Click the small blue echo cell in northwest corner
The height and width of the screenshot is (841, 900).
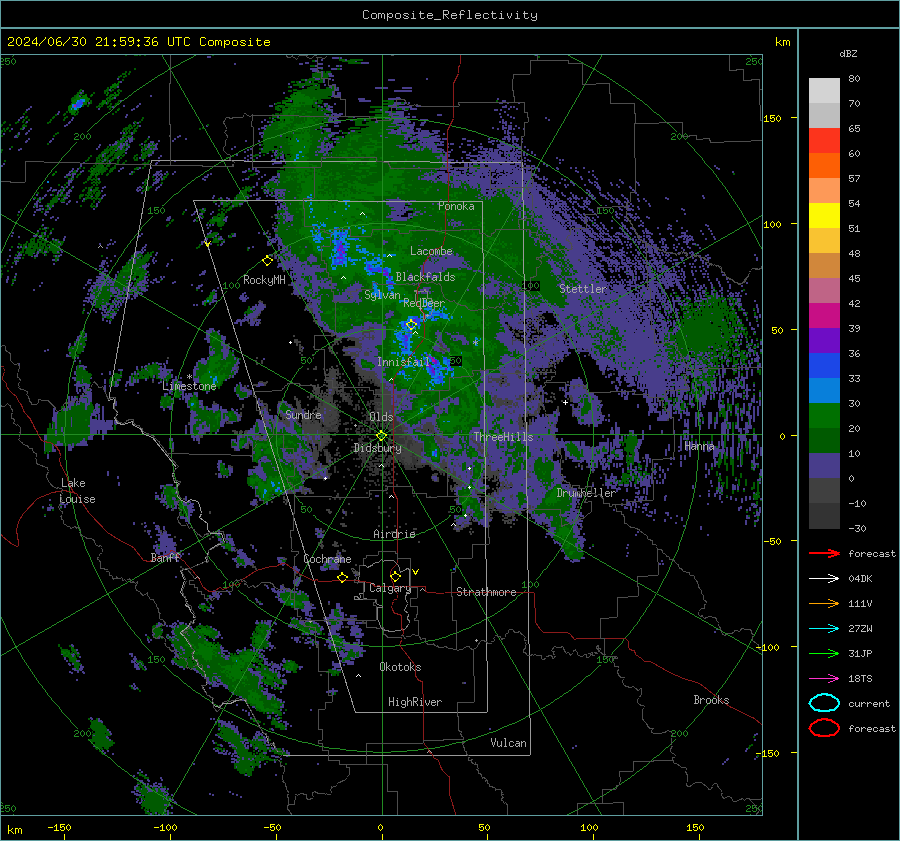point(77,104)
